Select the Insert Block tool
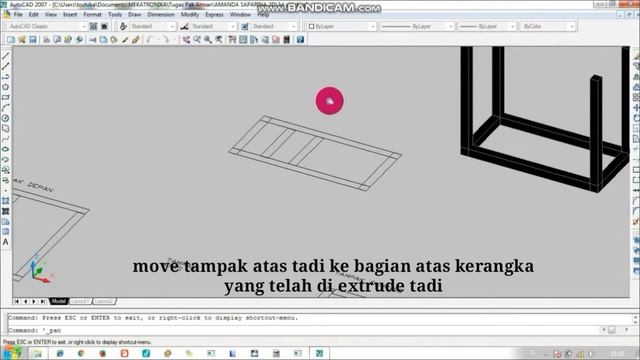Screen dimensions: 640x360 coord(6,170)
